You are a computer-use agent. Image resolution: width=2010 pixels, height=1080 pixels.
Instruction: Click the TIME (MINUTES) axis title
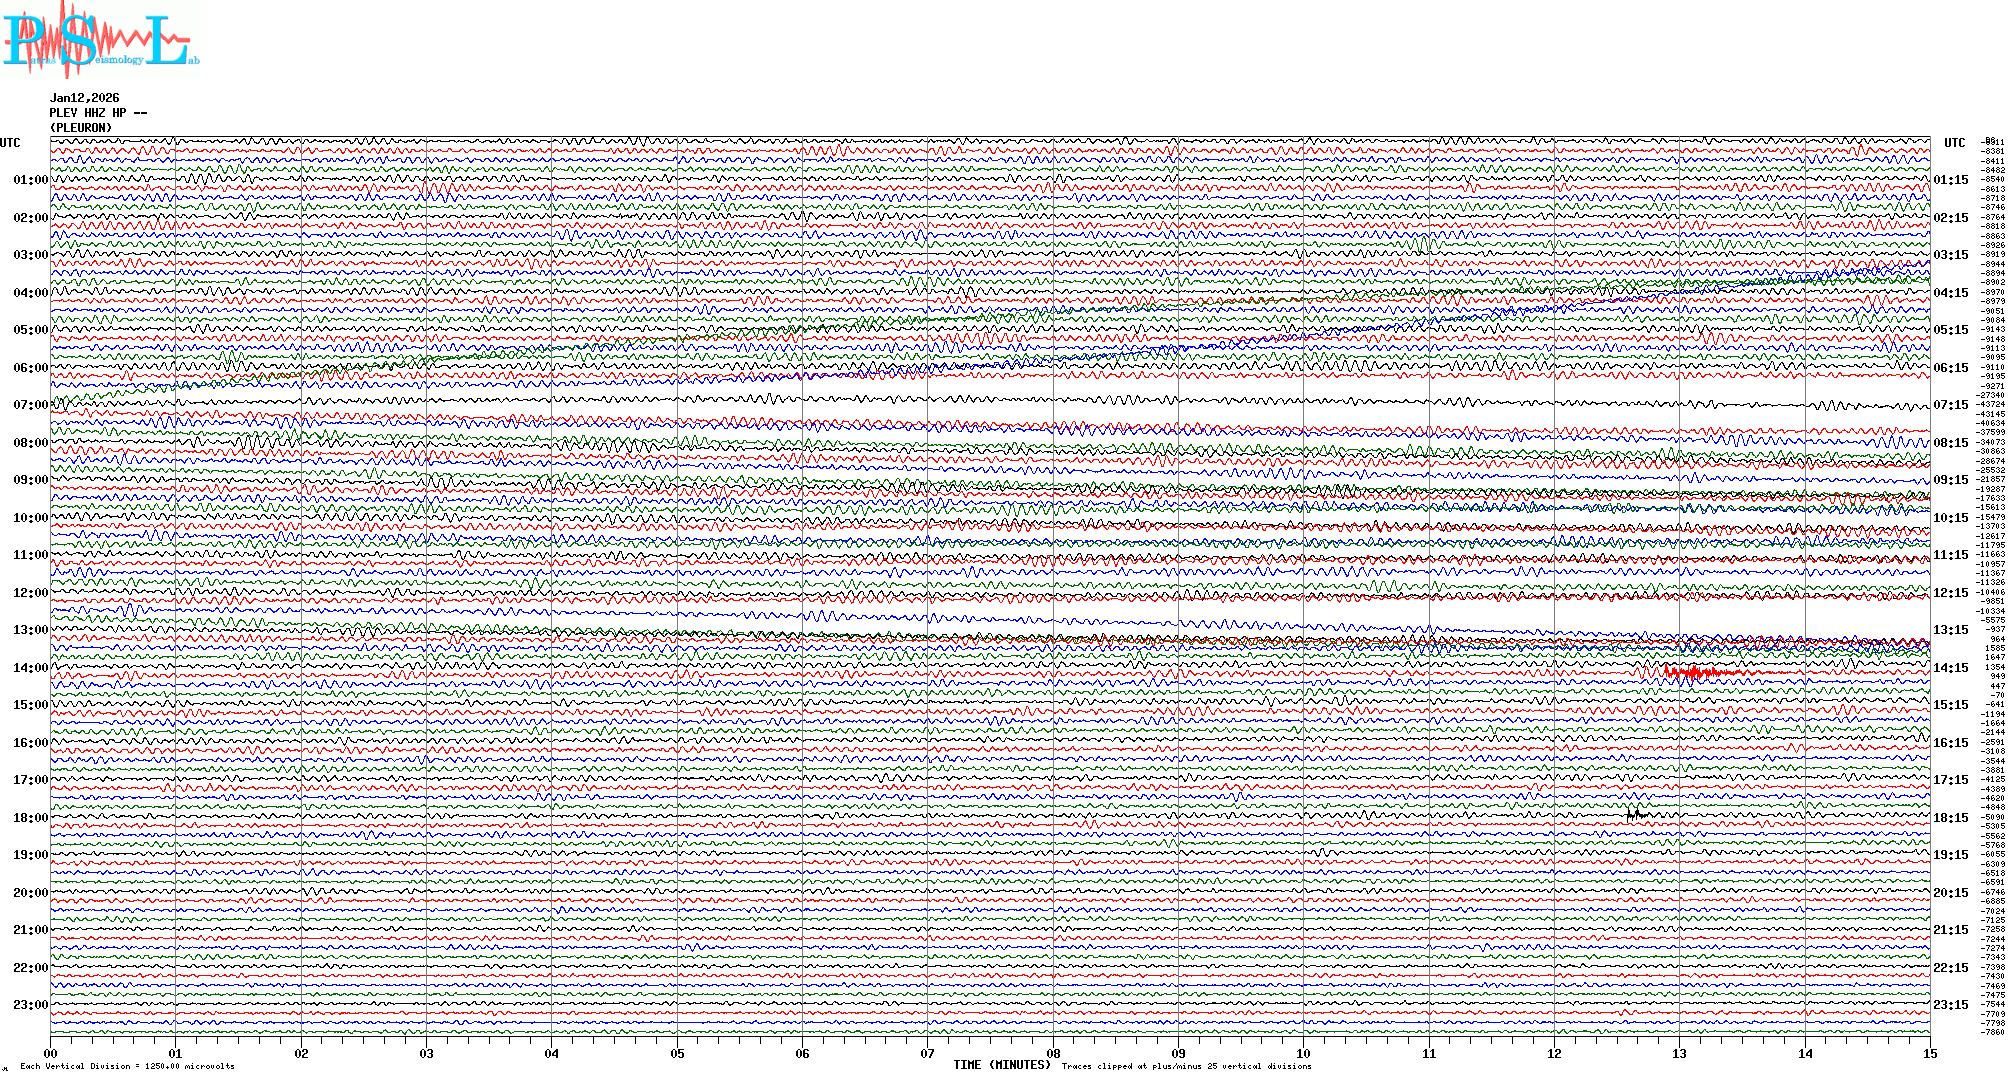coord(1002,1065)
